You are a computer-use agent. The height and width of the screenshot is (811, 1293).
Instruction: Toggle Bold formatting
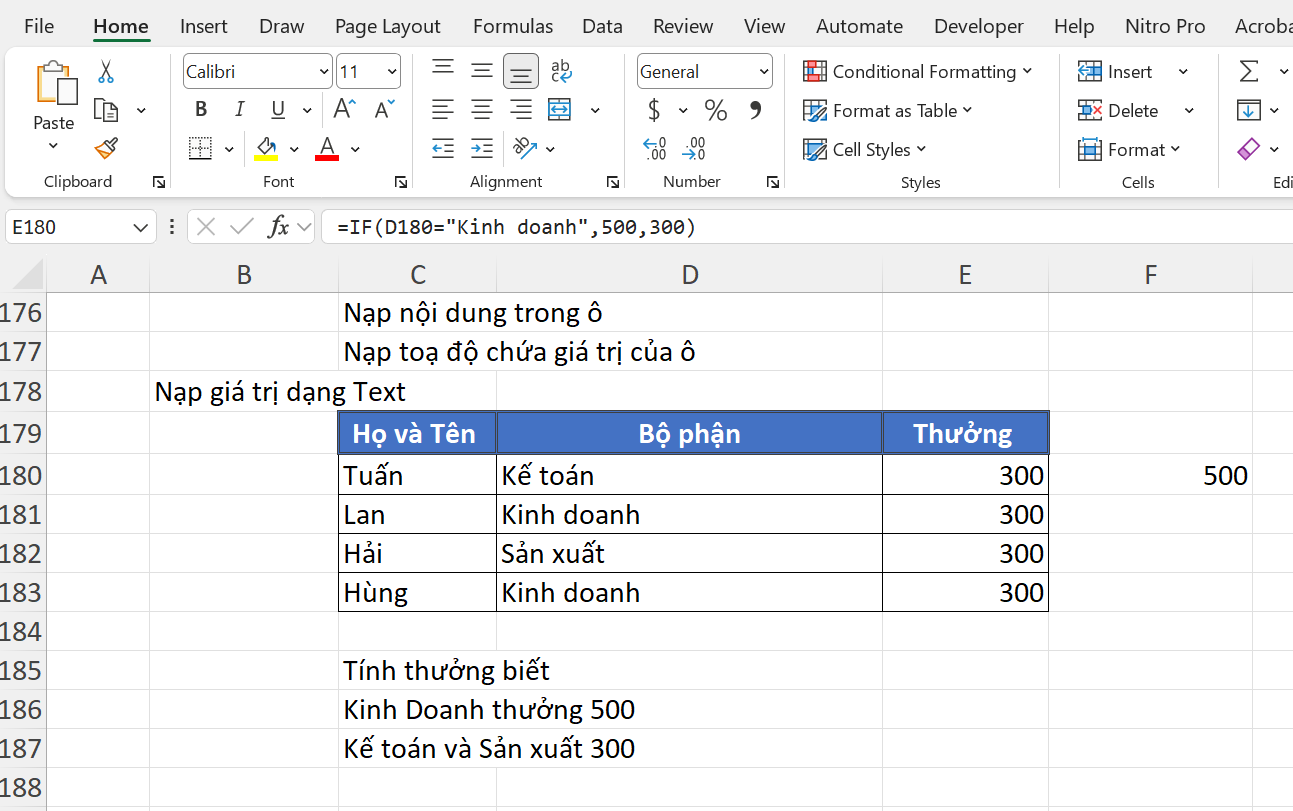[201, 110]
